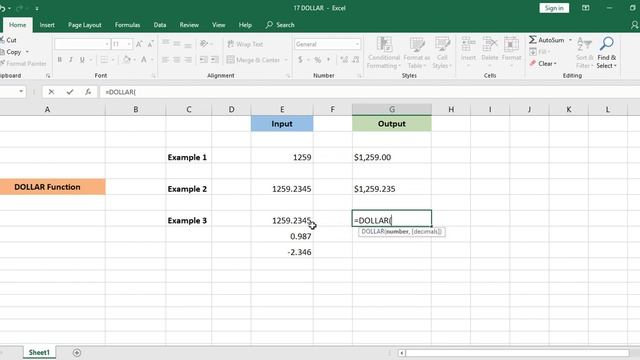
Task: Click AutoSum
Action: coord(547,40)
